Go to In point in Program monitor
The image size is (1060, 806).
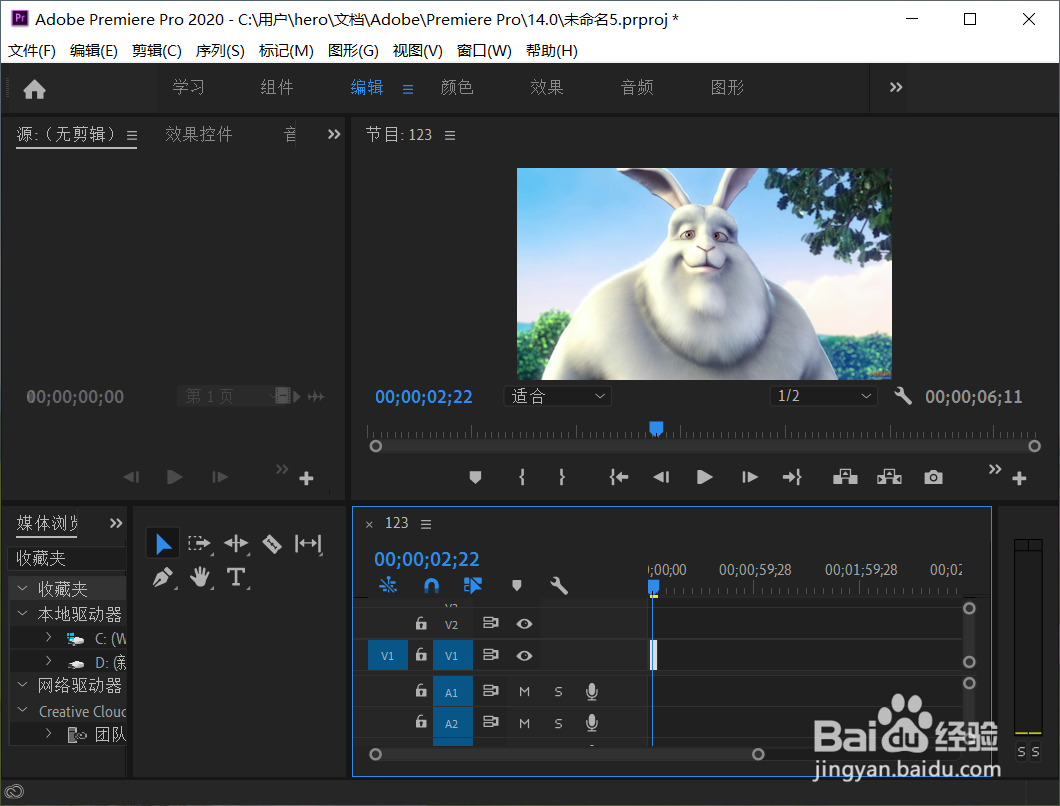[619, 477]
